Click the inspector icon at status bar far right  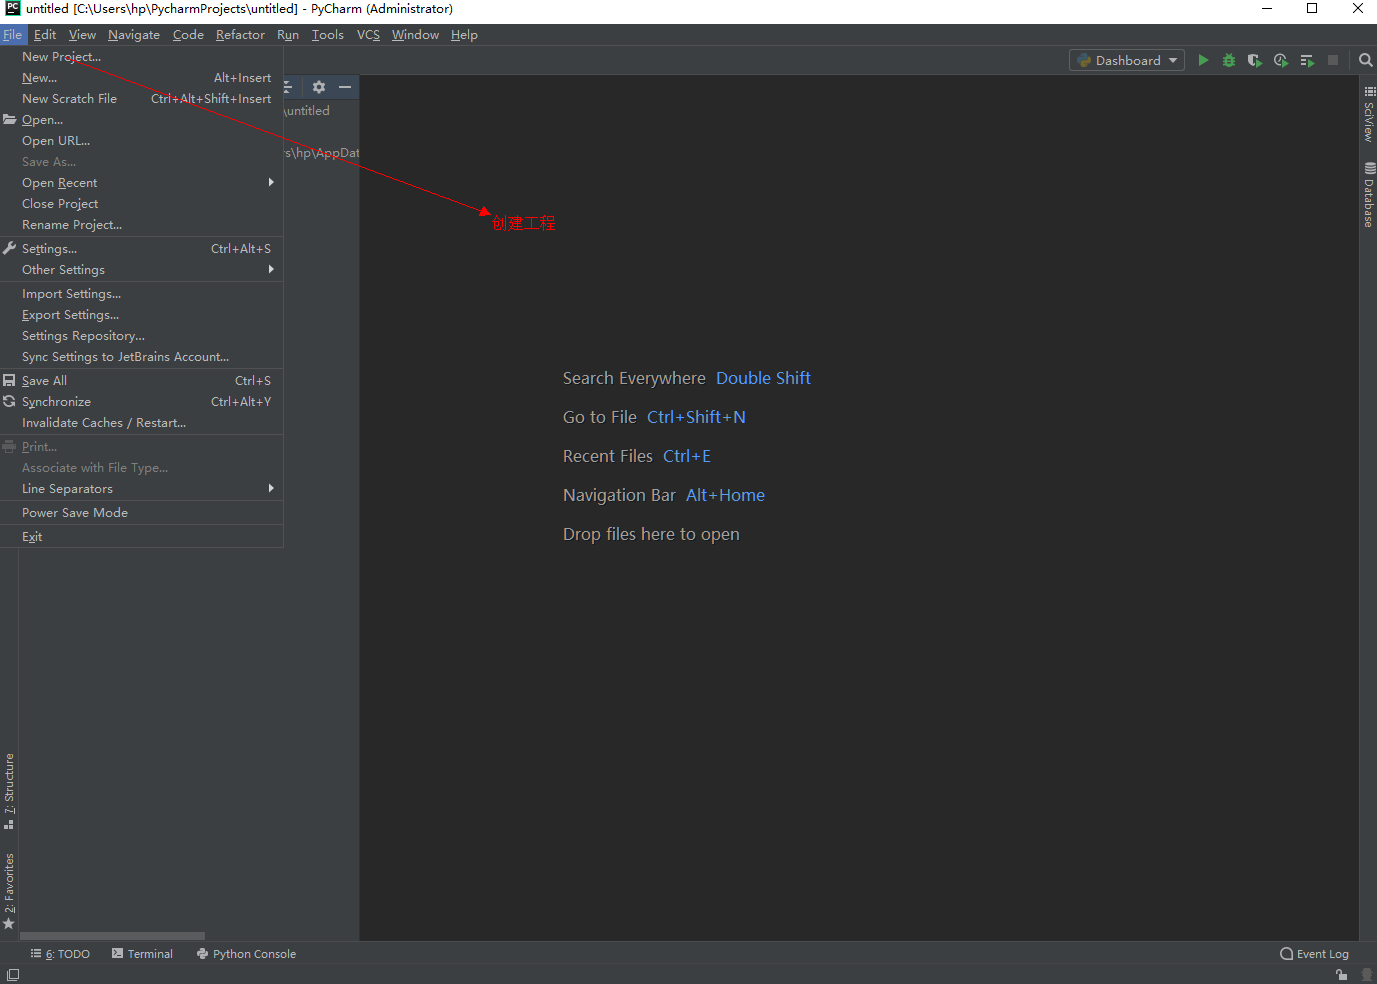1366,975
